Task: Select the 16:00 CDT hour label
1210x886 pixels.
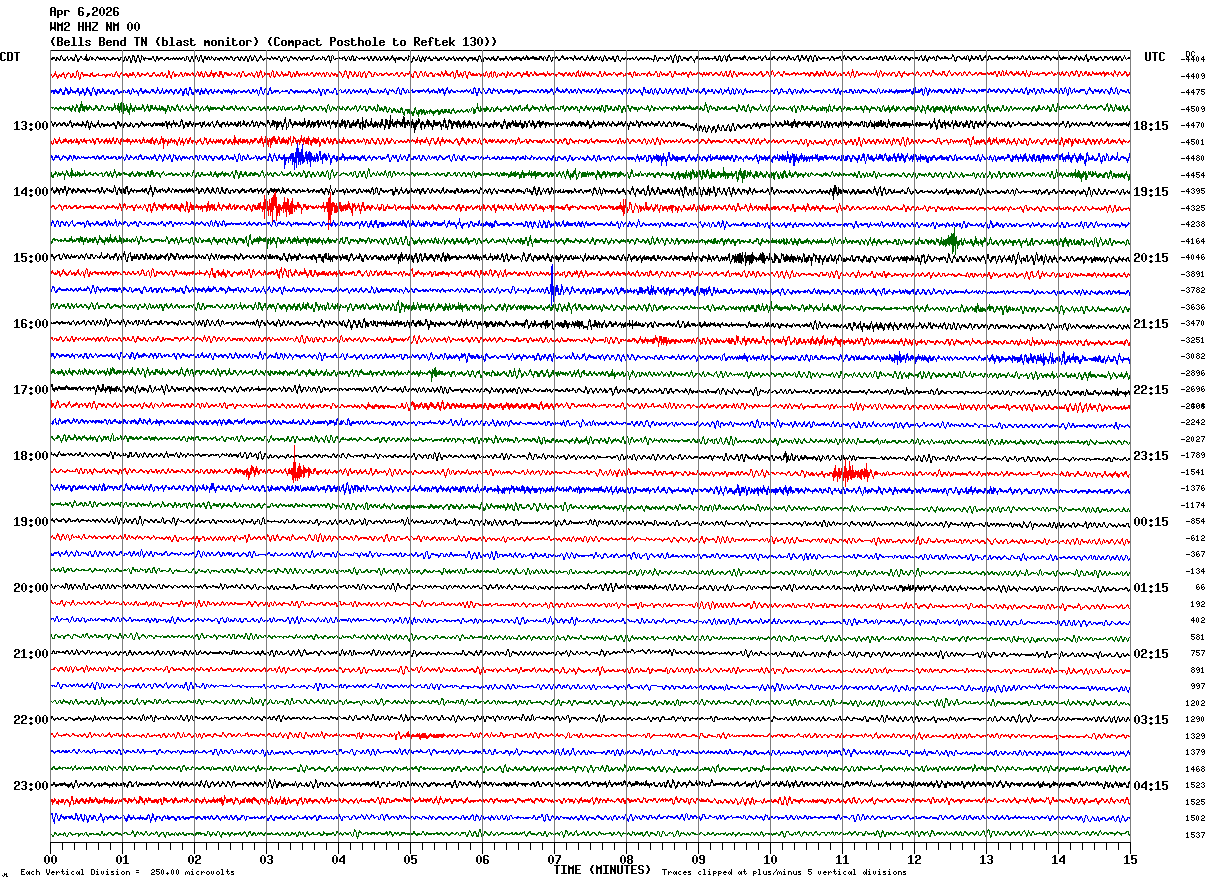Action: point(31,324)
